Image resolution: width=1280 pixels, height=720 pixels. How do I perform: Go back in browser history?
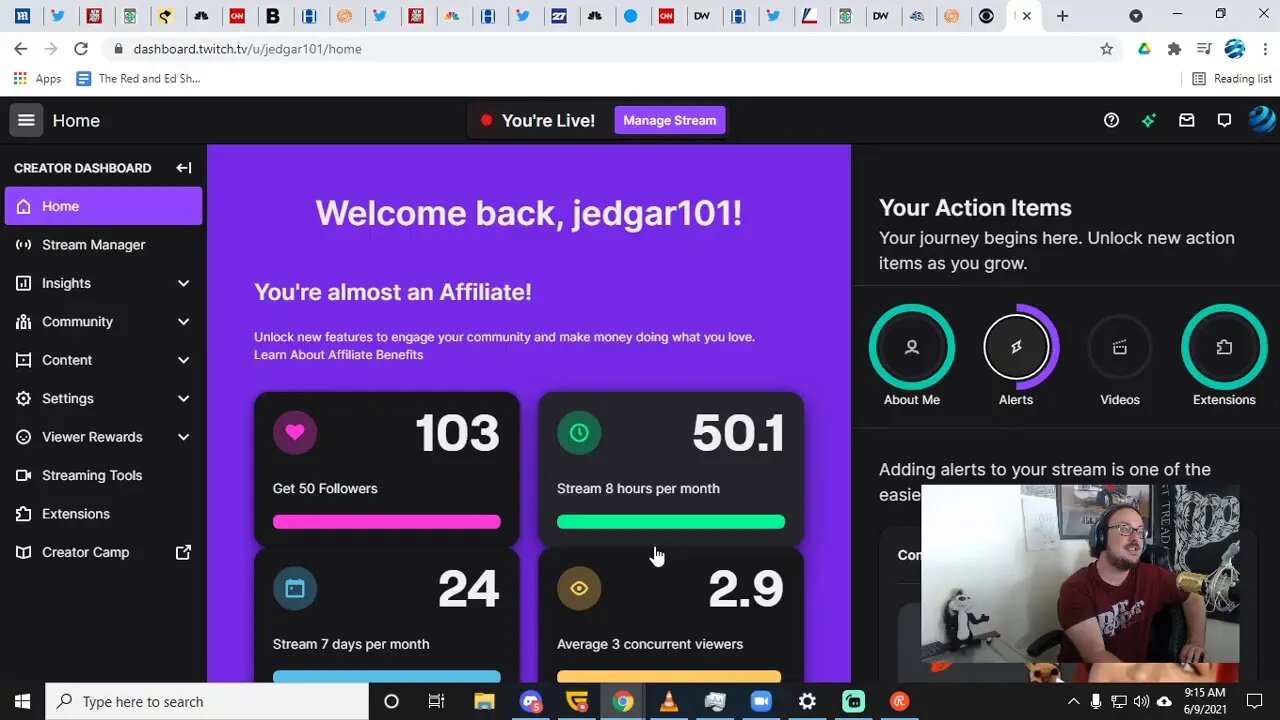(20, 49)
